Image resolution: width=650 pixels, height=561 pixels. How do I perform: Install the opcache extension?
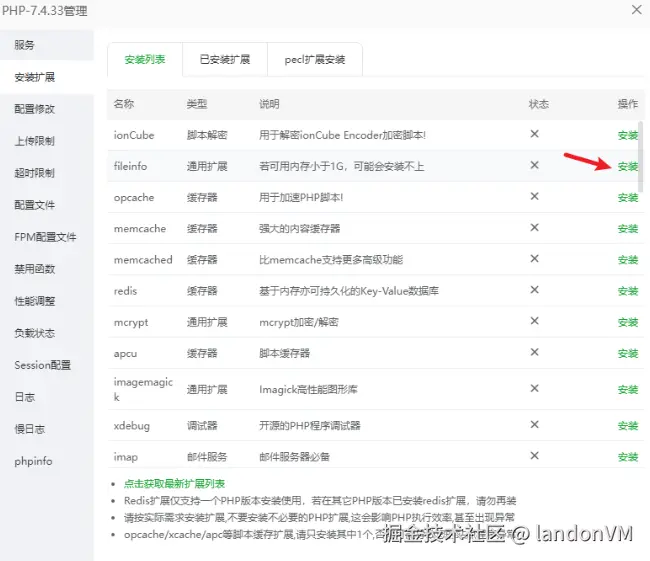tap(628, 197)
